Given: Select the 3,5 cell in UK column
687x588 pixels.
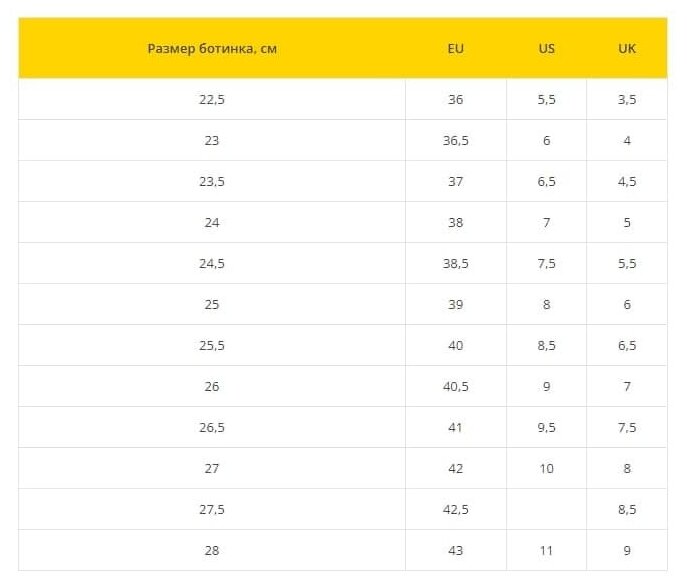Looking at the screenshot, I should click(x=627, y=99).
